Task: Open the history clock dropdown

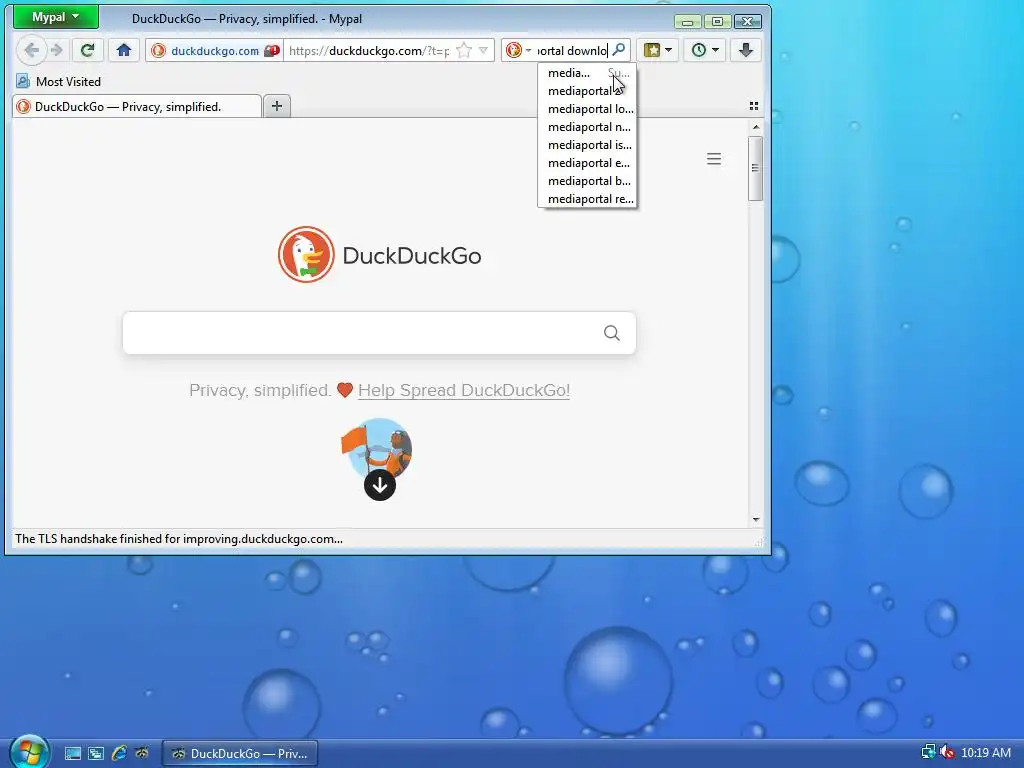Action: [705, 50]
